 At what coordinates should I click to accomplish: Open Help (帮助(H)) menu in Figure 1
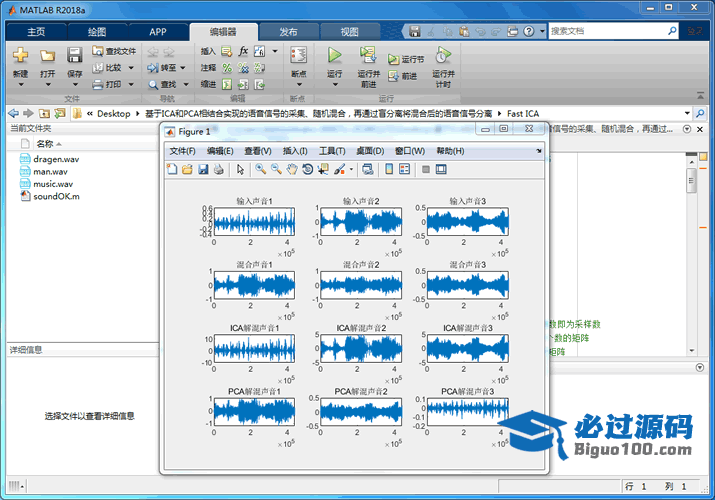tap(451, 151)
